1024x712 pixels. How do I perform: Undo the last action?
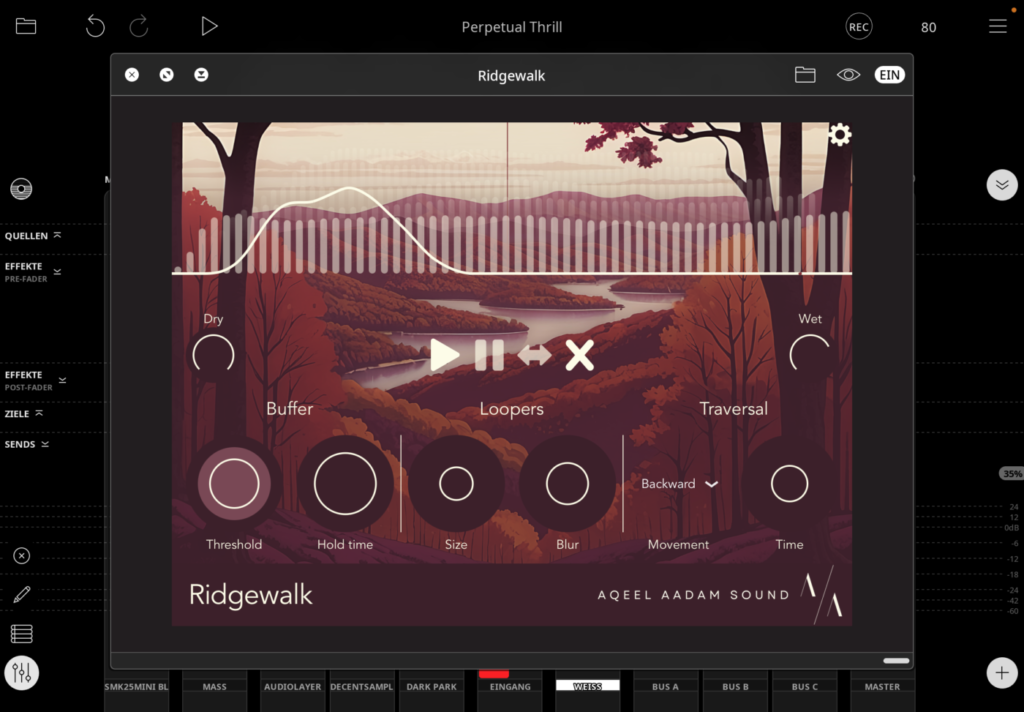[95, 27]
